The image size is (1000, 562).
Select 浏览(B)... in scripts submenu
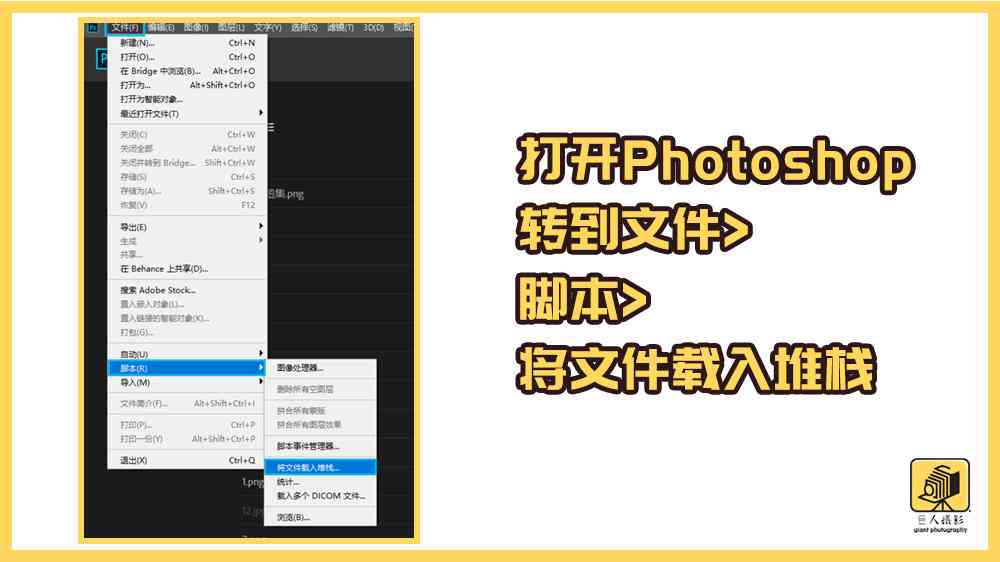[320, 517]
